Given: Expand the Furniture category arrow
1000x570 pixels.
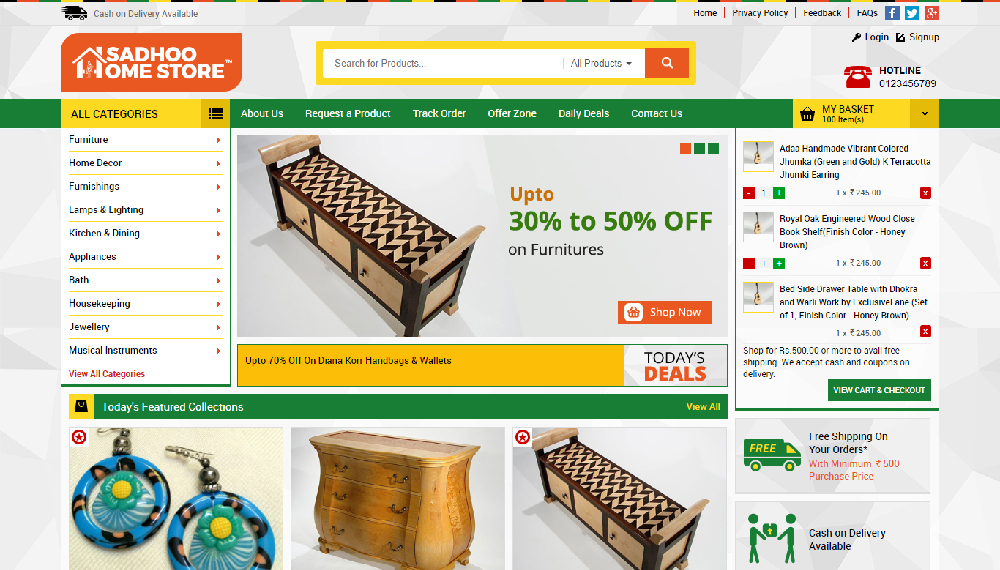Looking at the screenshot, I should (218, 140).
